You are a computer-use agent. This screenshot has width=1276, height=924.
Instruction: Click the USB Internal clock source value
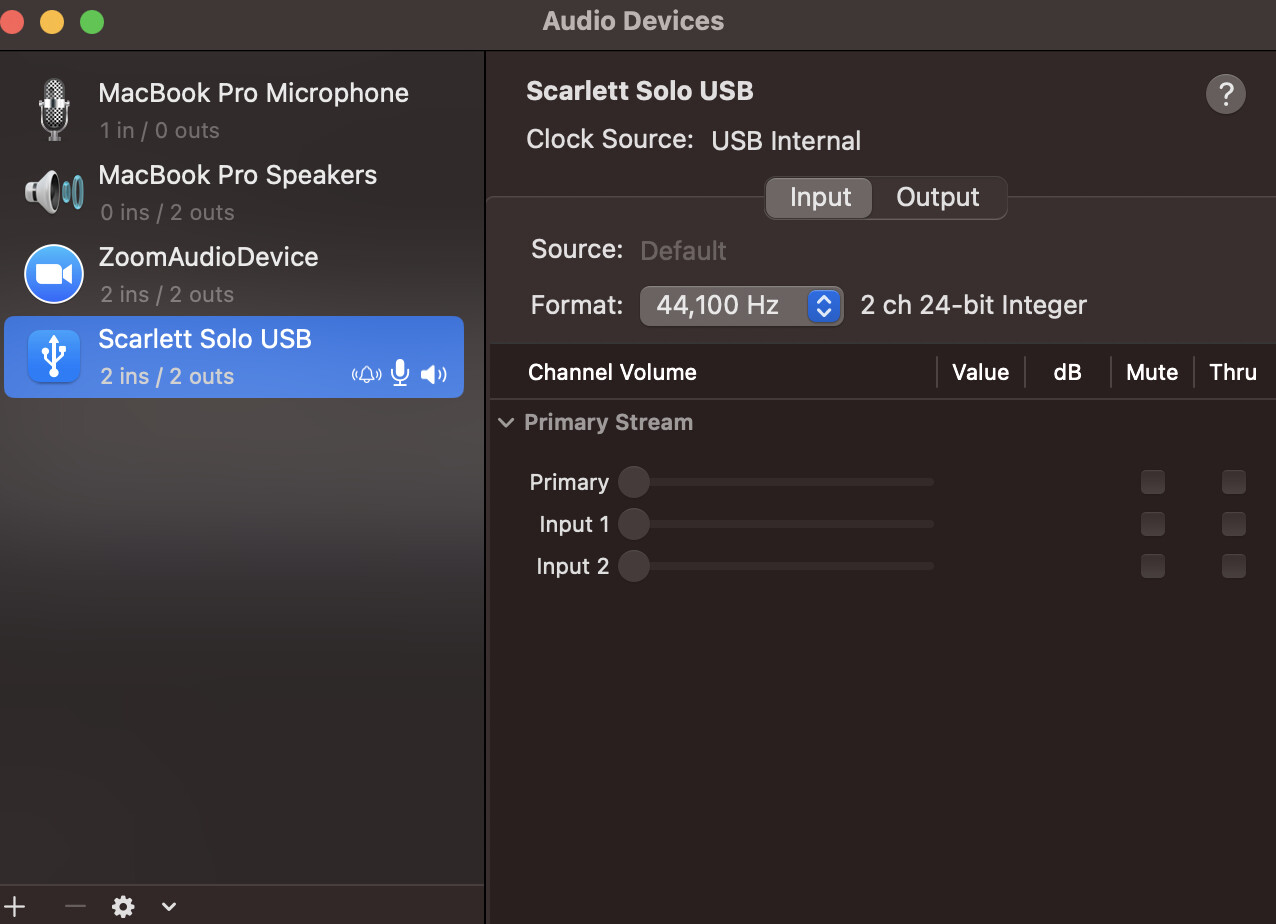click(786, 141)
